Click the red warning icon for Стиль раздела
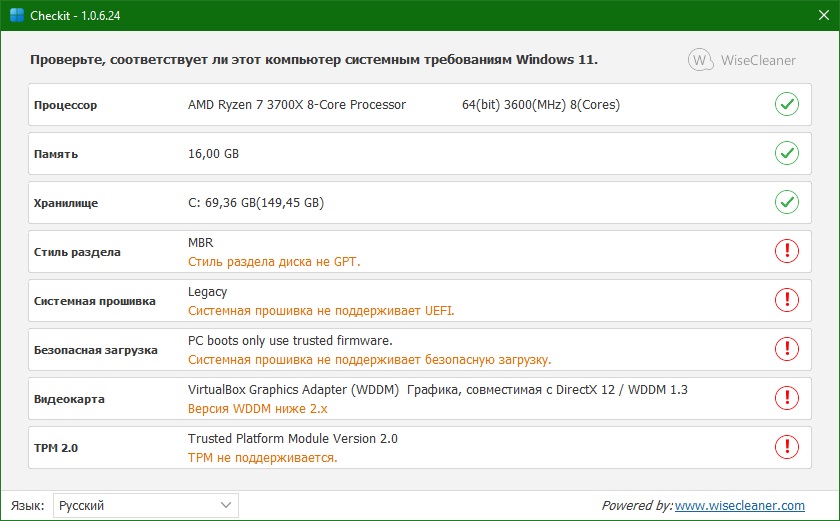Image resolution: width=840 pixels, height=521 pixels. [786, 251]
